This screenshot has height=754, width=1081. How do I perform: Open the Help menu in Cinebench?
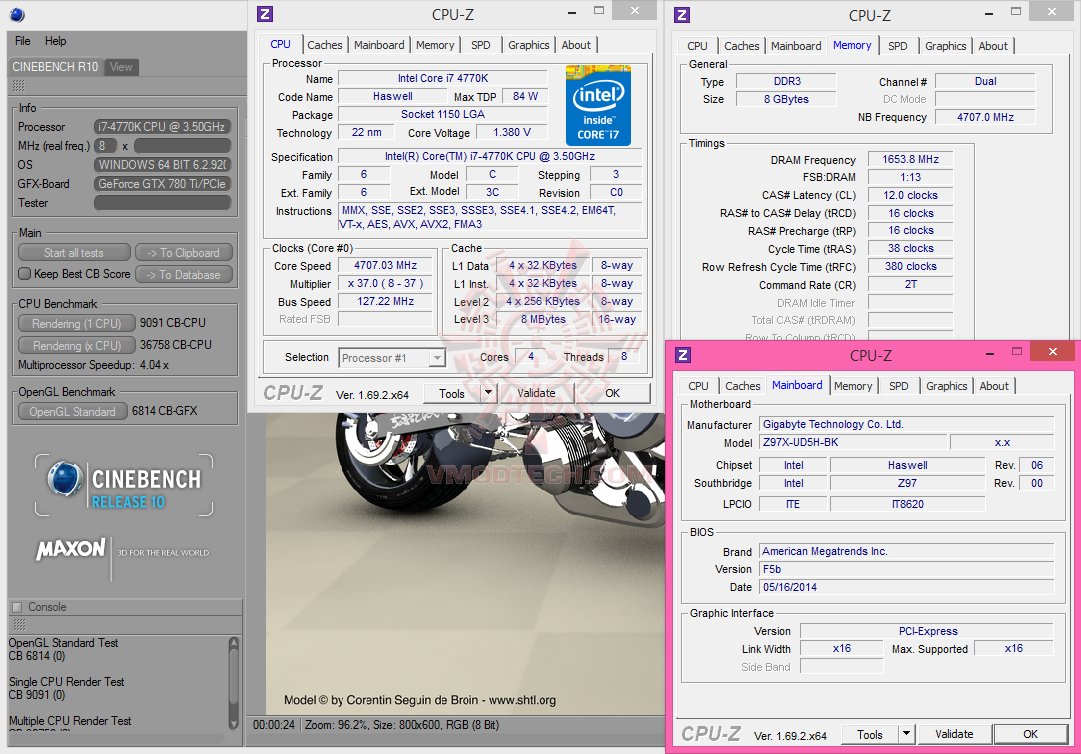click(x=55, y=41)
